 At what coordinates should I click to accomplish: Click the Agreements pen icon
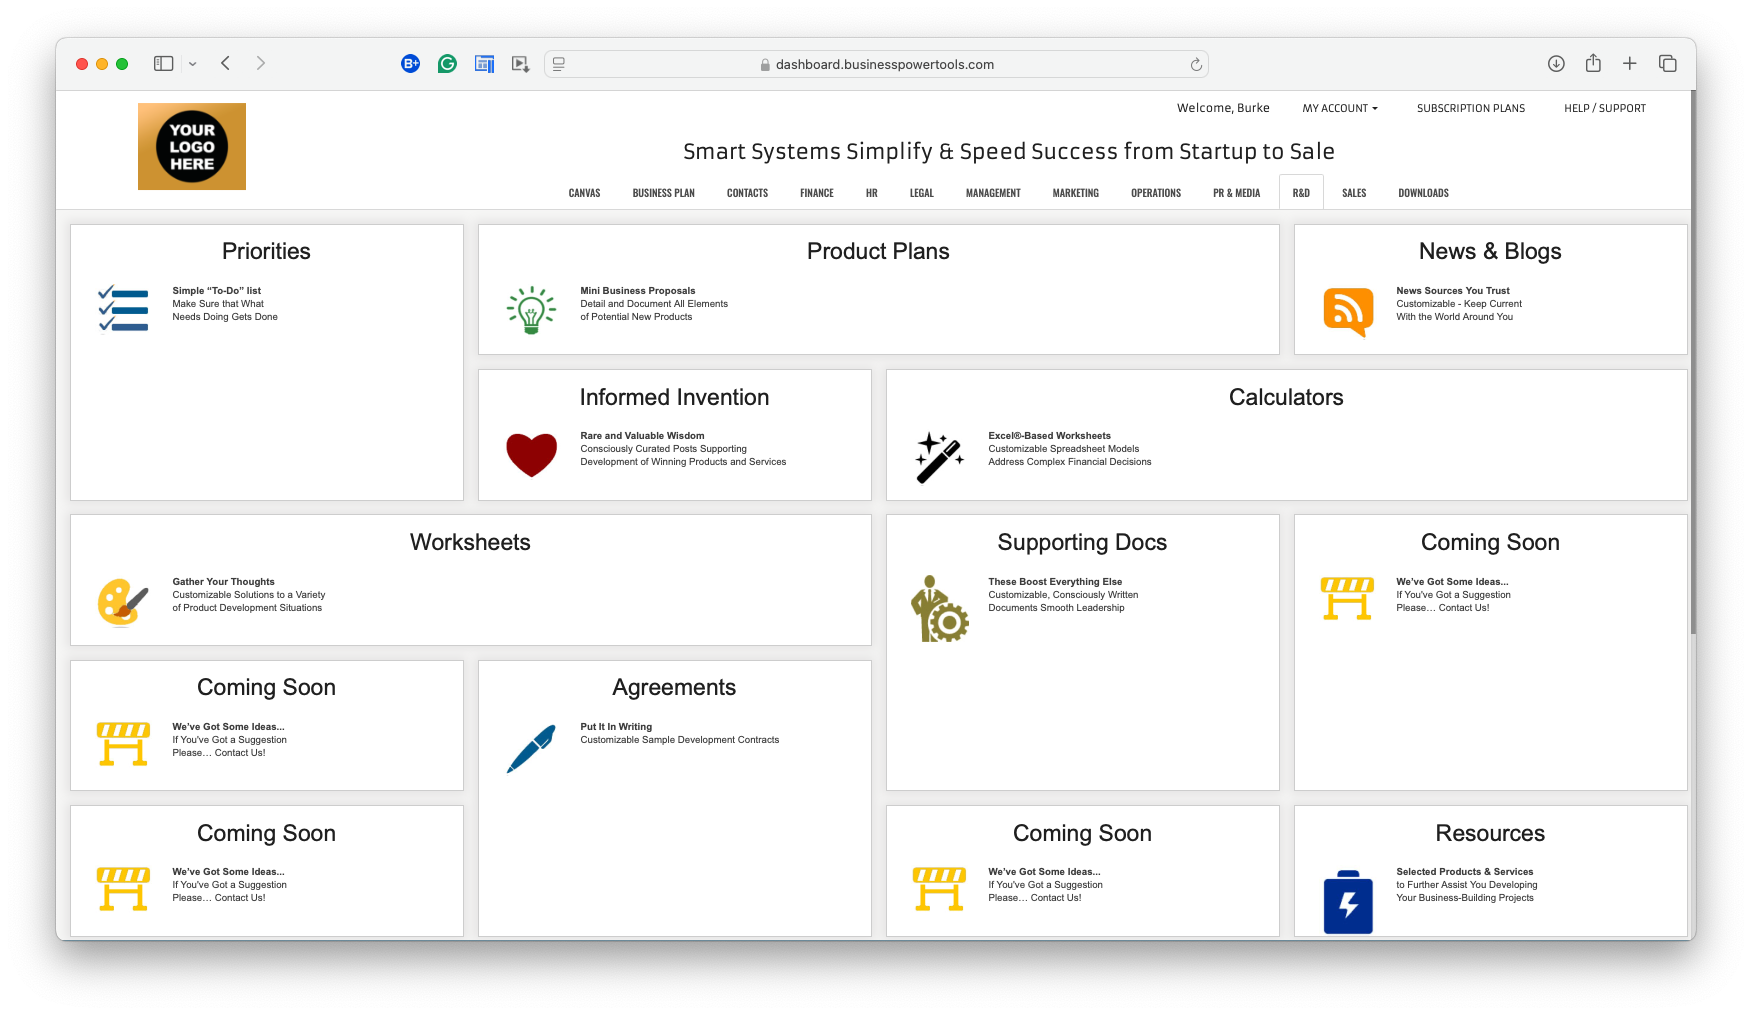533,747
